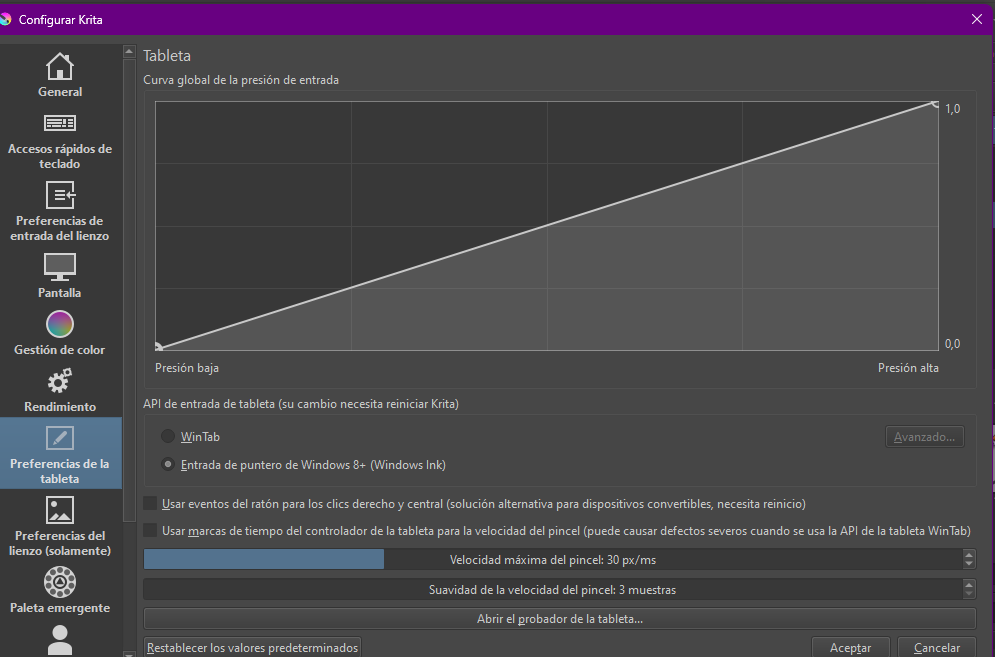Screen dimensions: 995x657
Task: Select the high-pressure curve point
Action: coord(935,103)
